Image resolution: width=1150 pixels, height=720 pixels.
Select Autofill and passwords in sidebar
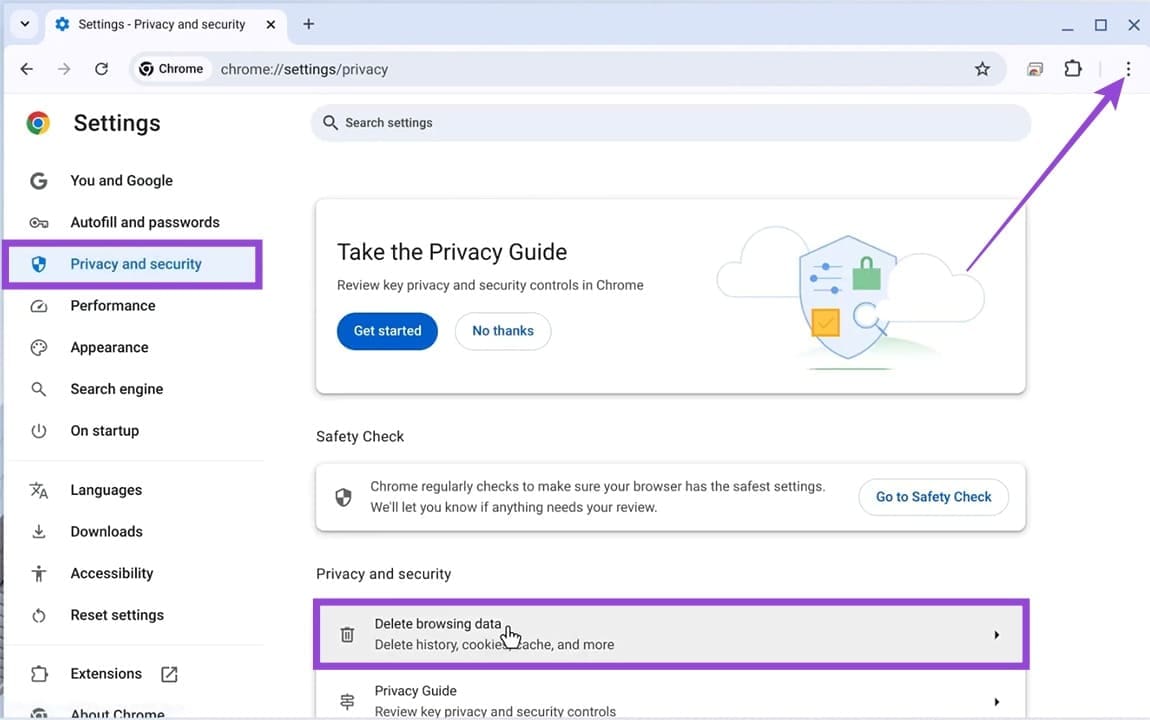144,222
